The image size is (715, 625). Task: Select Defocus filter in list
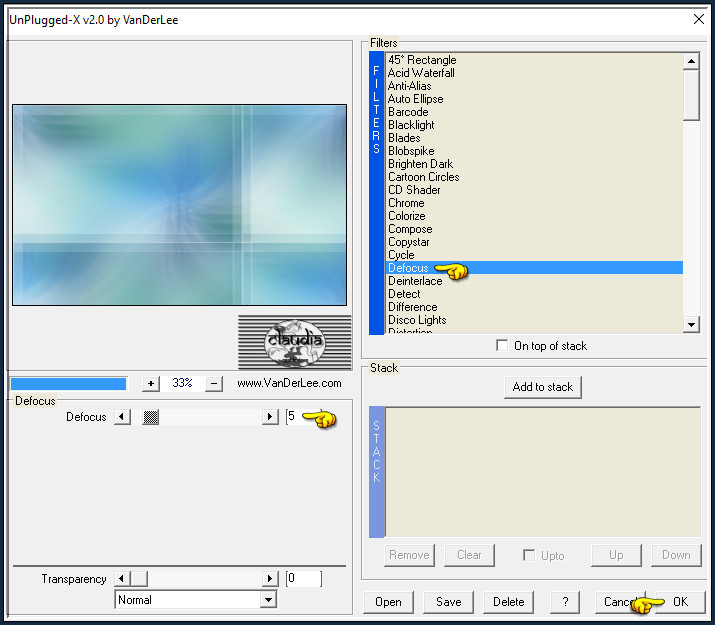pyautogui.click(x=534, y=268)
